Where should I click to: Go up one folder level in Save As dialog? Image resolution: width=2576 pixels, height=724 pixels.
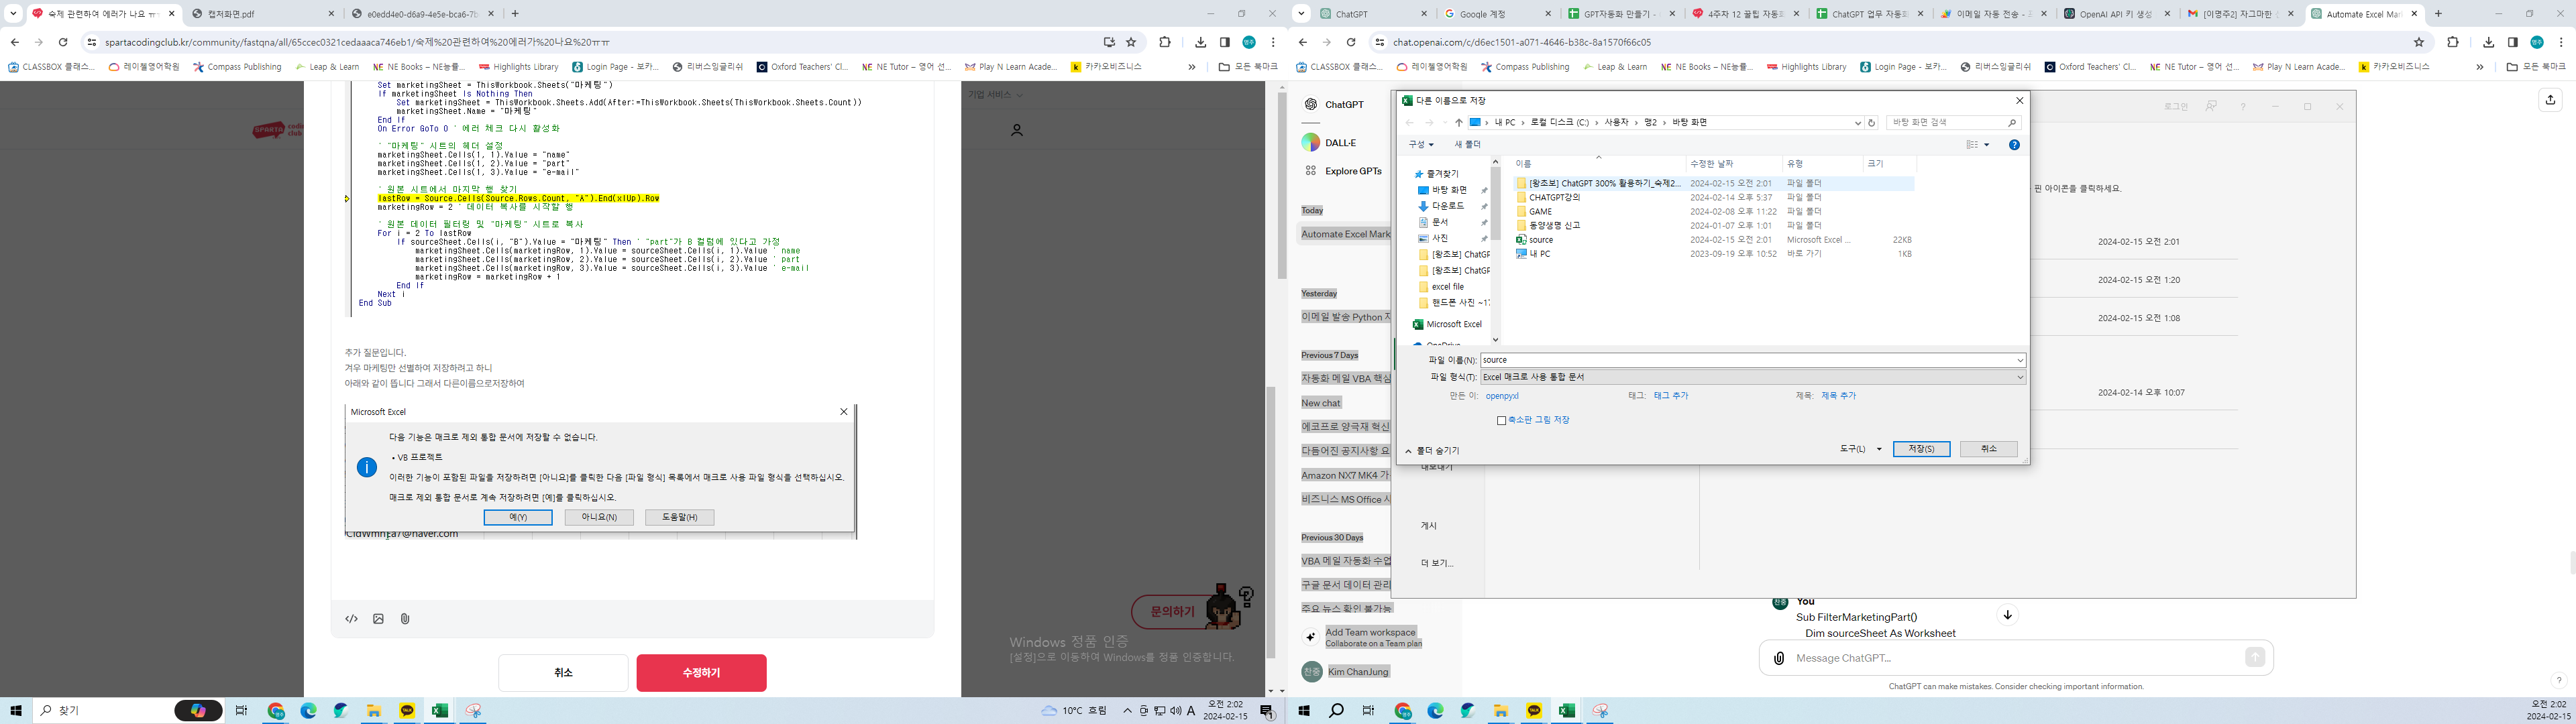pyautogui.click(x=1459, y=123)
